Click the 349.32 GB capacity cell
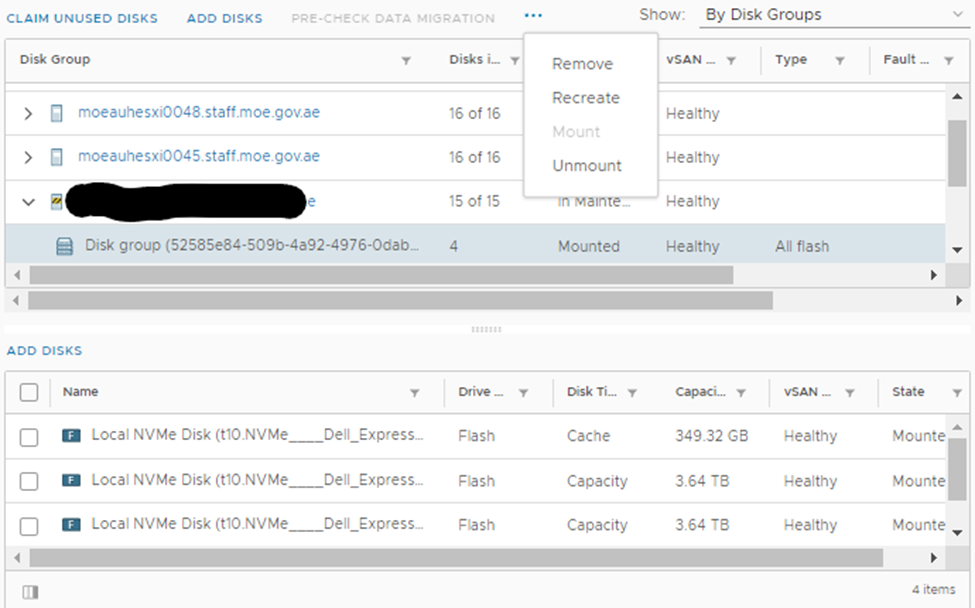Screen dimensions: 975x608 [712, 436]
